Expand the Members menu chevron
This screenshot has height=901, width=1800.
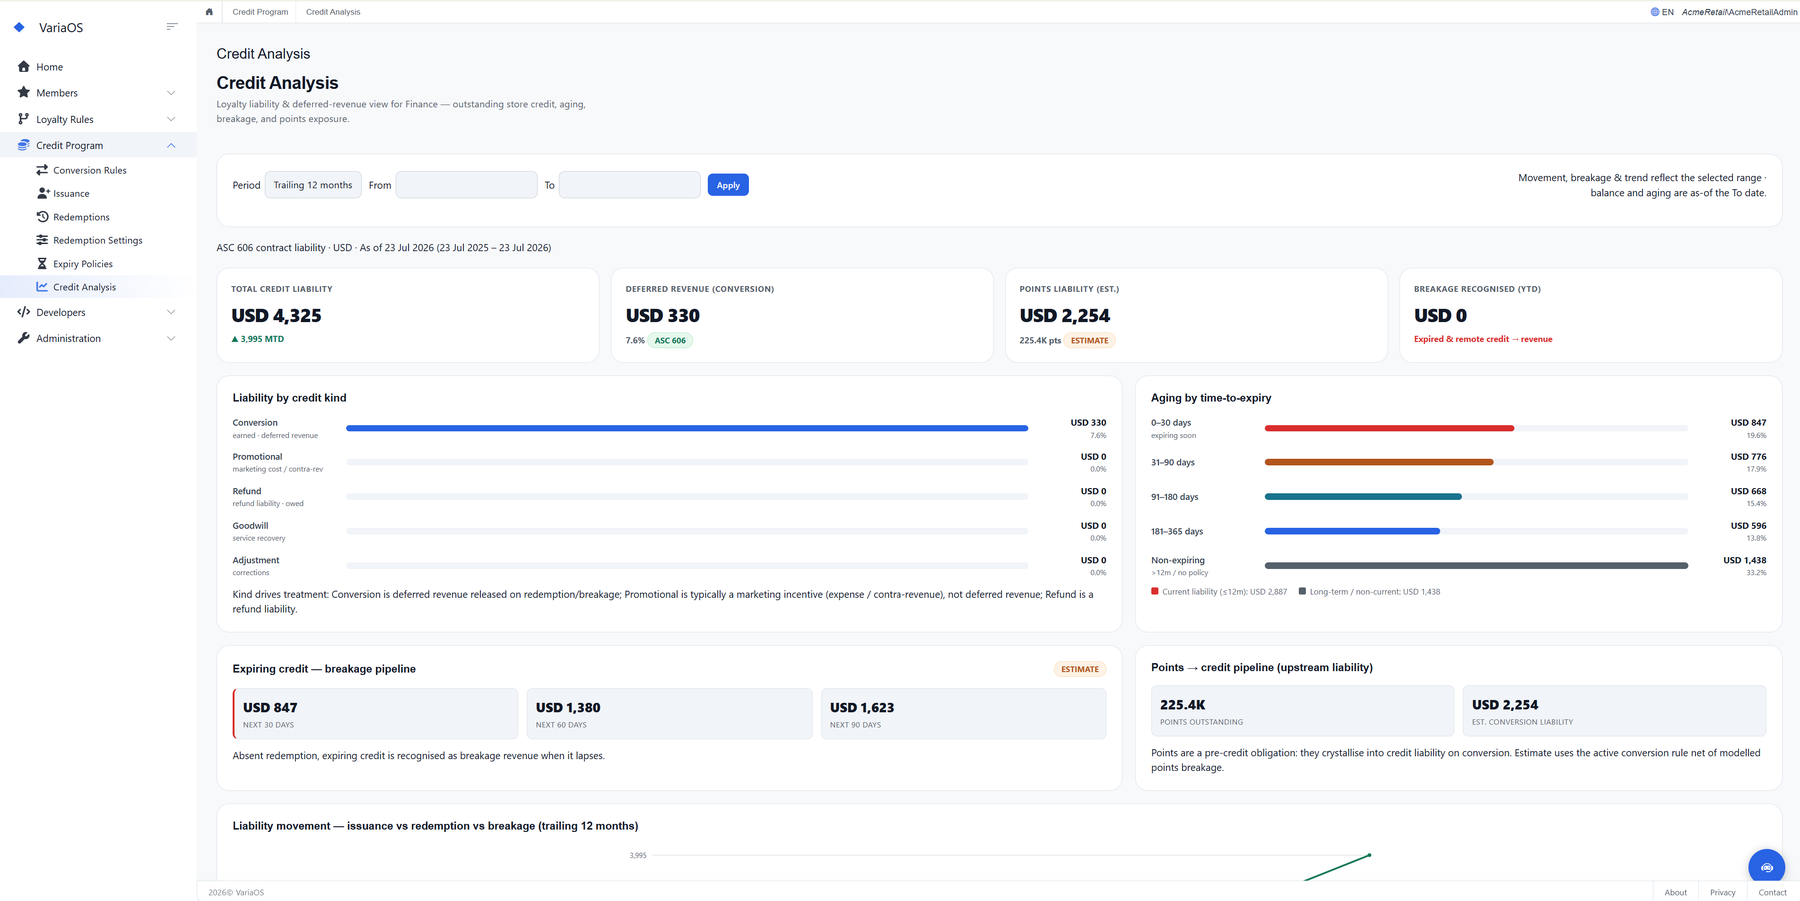point(171,93)
